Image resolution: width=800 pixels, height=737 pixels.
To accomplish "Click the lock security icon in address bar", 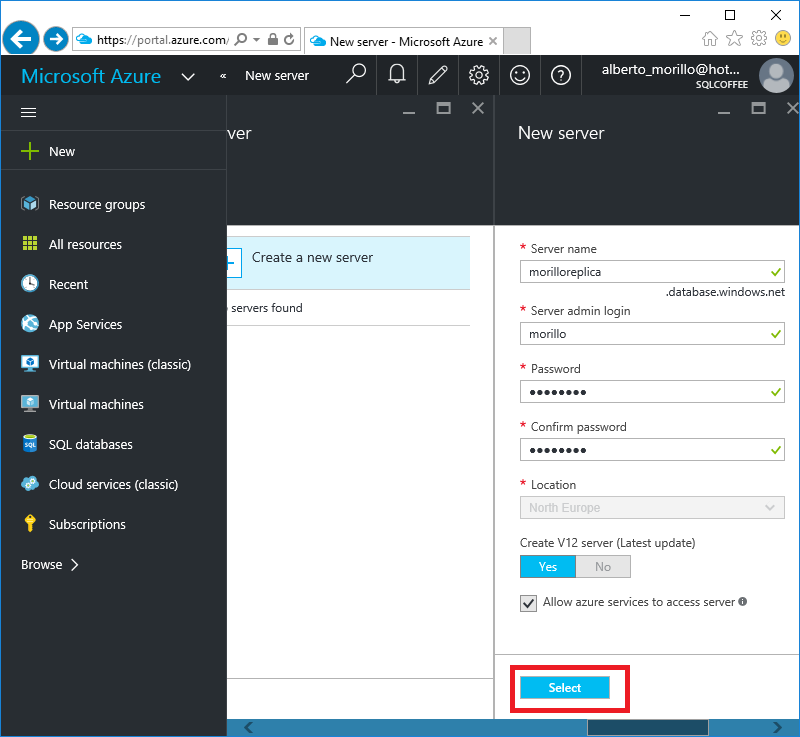I will (x=273, y=39).
